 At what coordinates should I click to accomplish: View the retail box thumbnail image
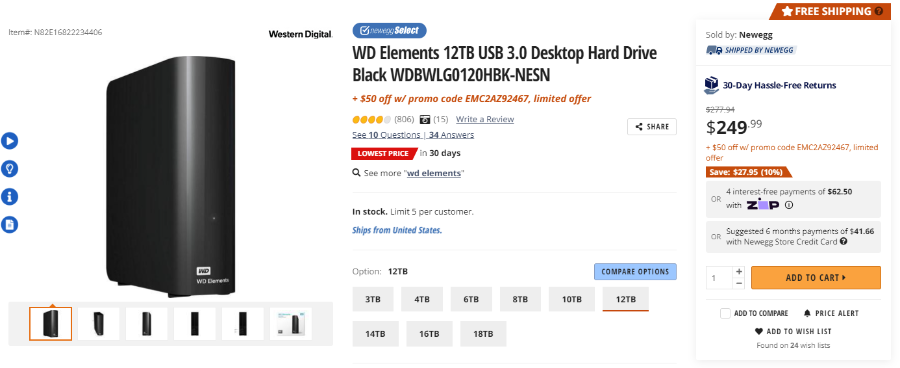click(291, 324)
